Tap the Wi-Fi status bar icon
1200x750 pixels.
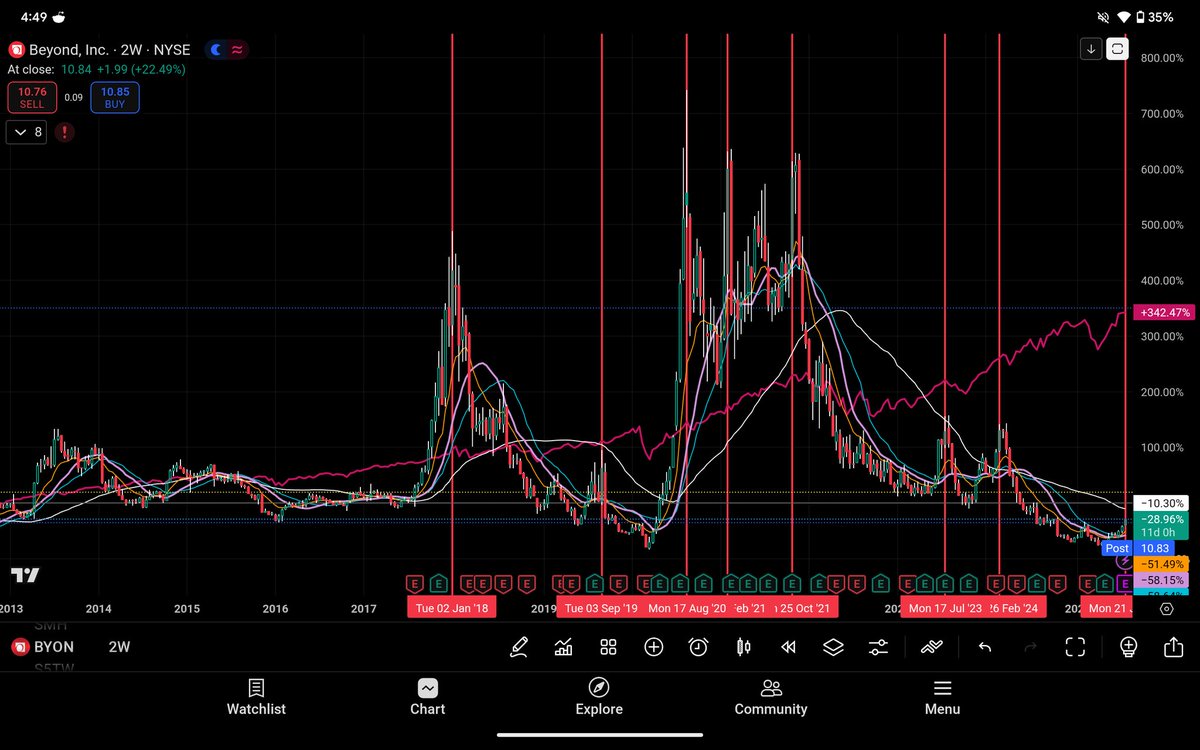[1124, 17]
